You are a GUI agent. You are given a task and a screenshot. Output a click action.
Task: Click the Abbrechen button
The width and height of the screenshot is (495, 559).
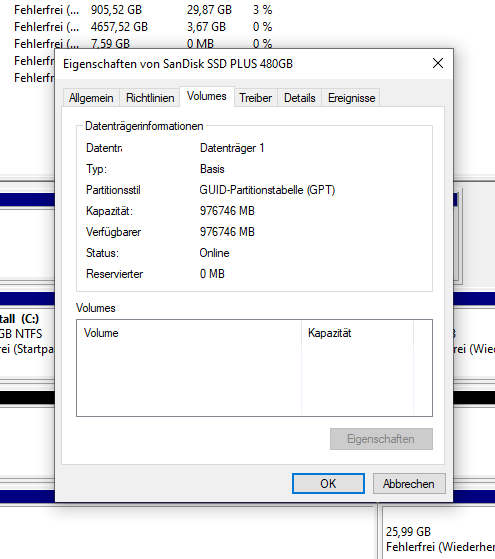[409, 483]
